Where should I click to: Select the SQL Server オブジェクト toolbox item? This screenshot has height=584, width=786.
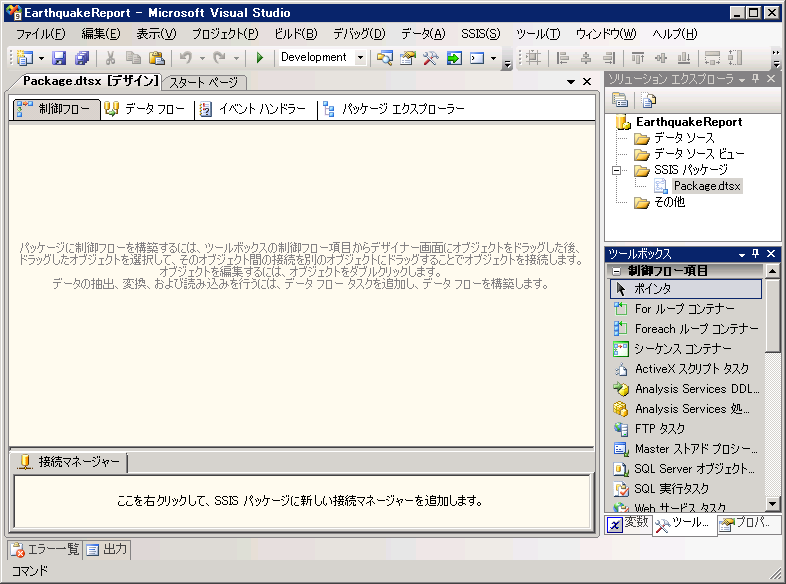(686, 469)
